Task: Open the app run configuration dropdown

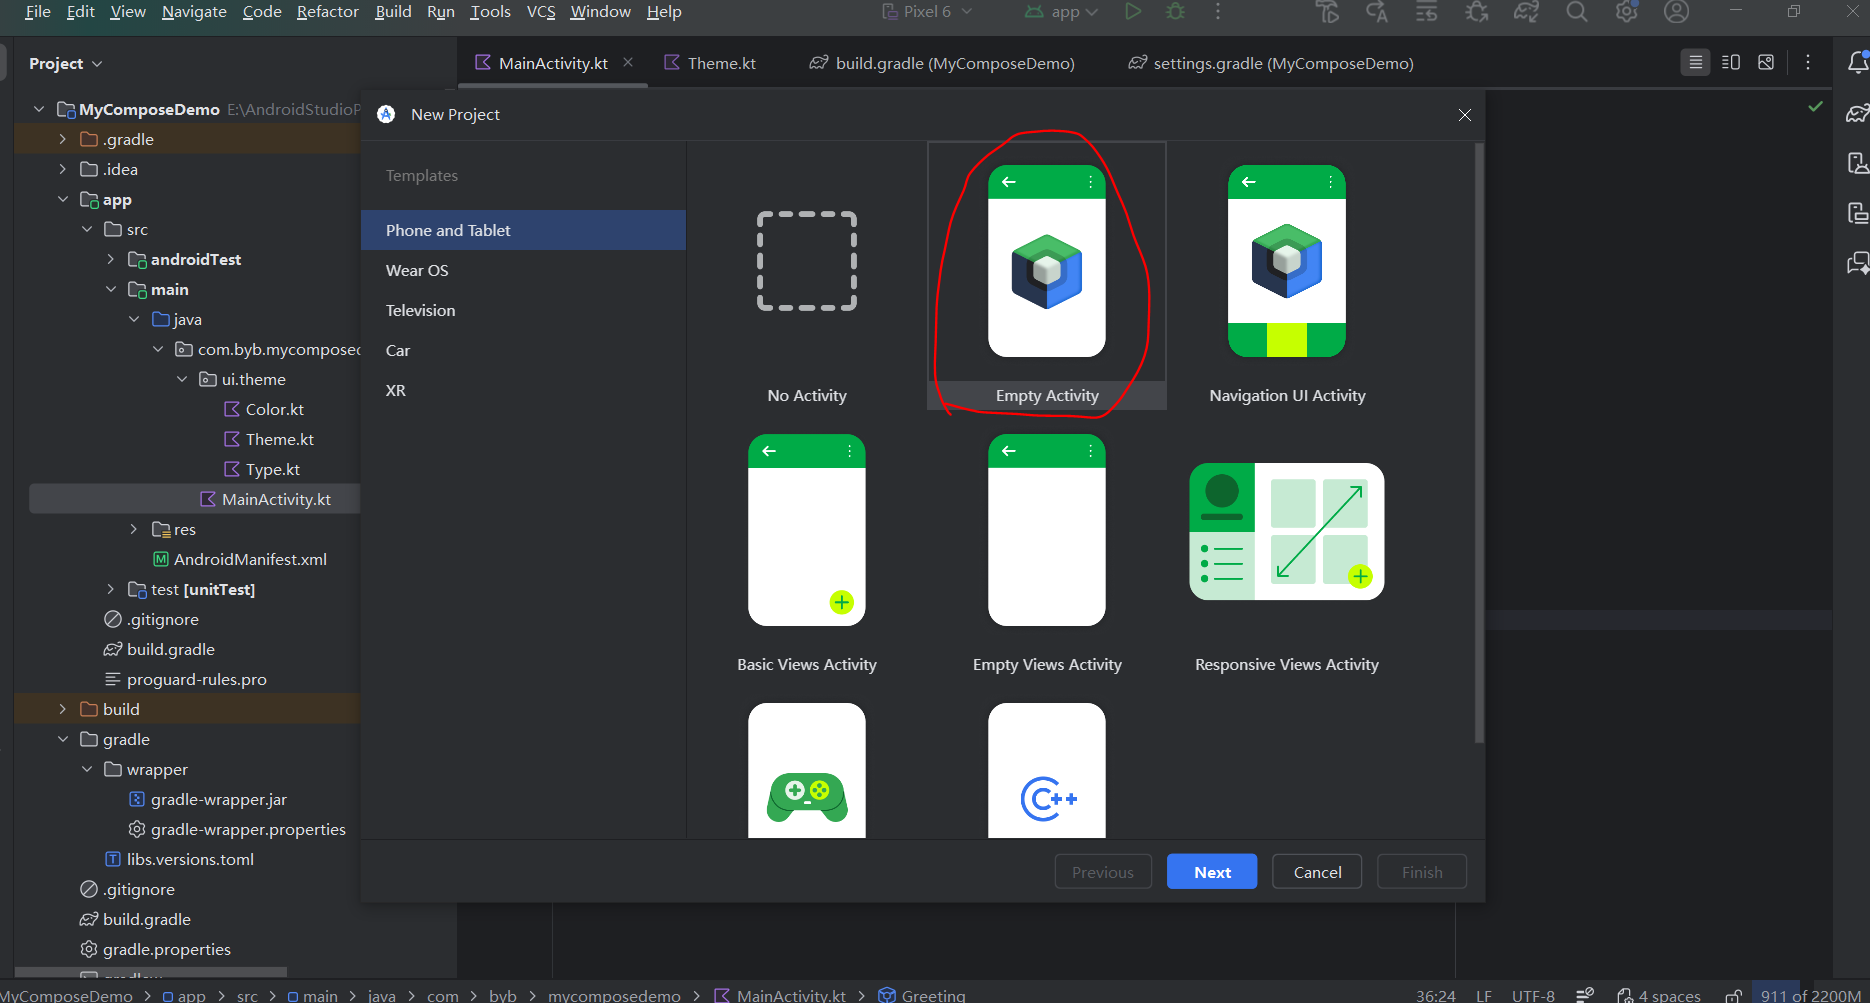Action: (x=1062, y=12)
